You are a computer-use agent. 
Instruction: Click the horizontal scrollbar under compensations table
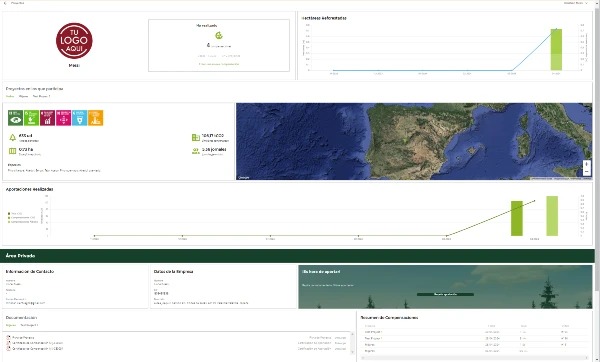[474, 358]
